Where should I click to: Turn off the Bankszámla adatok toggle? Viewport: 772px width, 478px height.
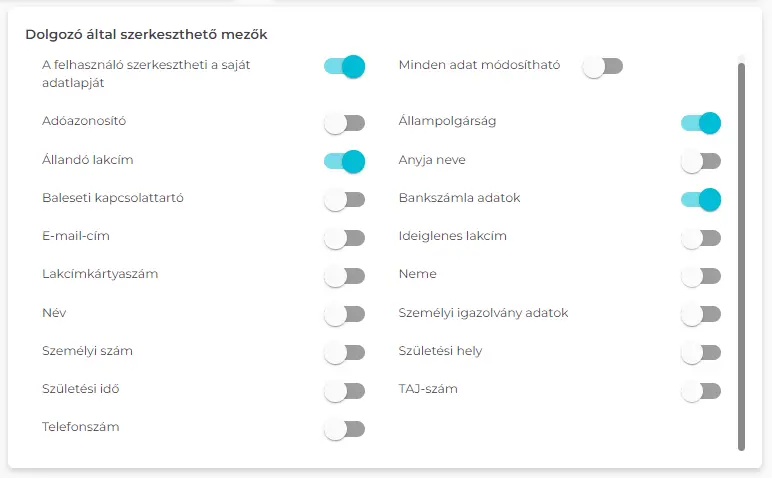700,200
